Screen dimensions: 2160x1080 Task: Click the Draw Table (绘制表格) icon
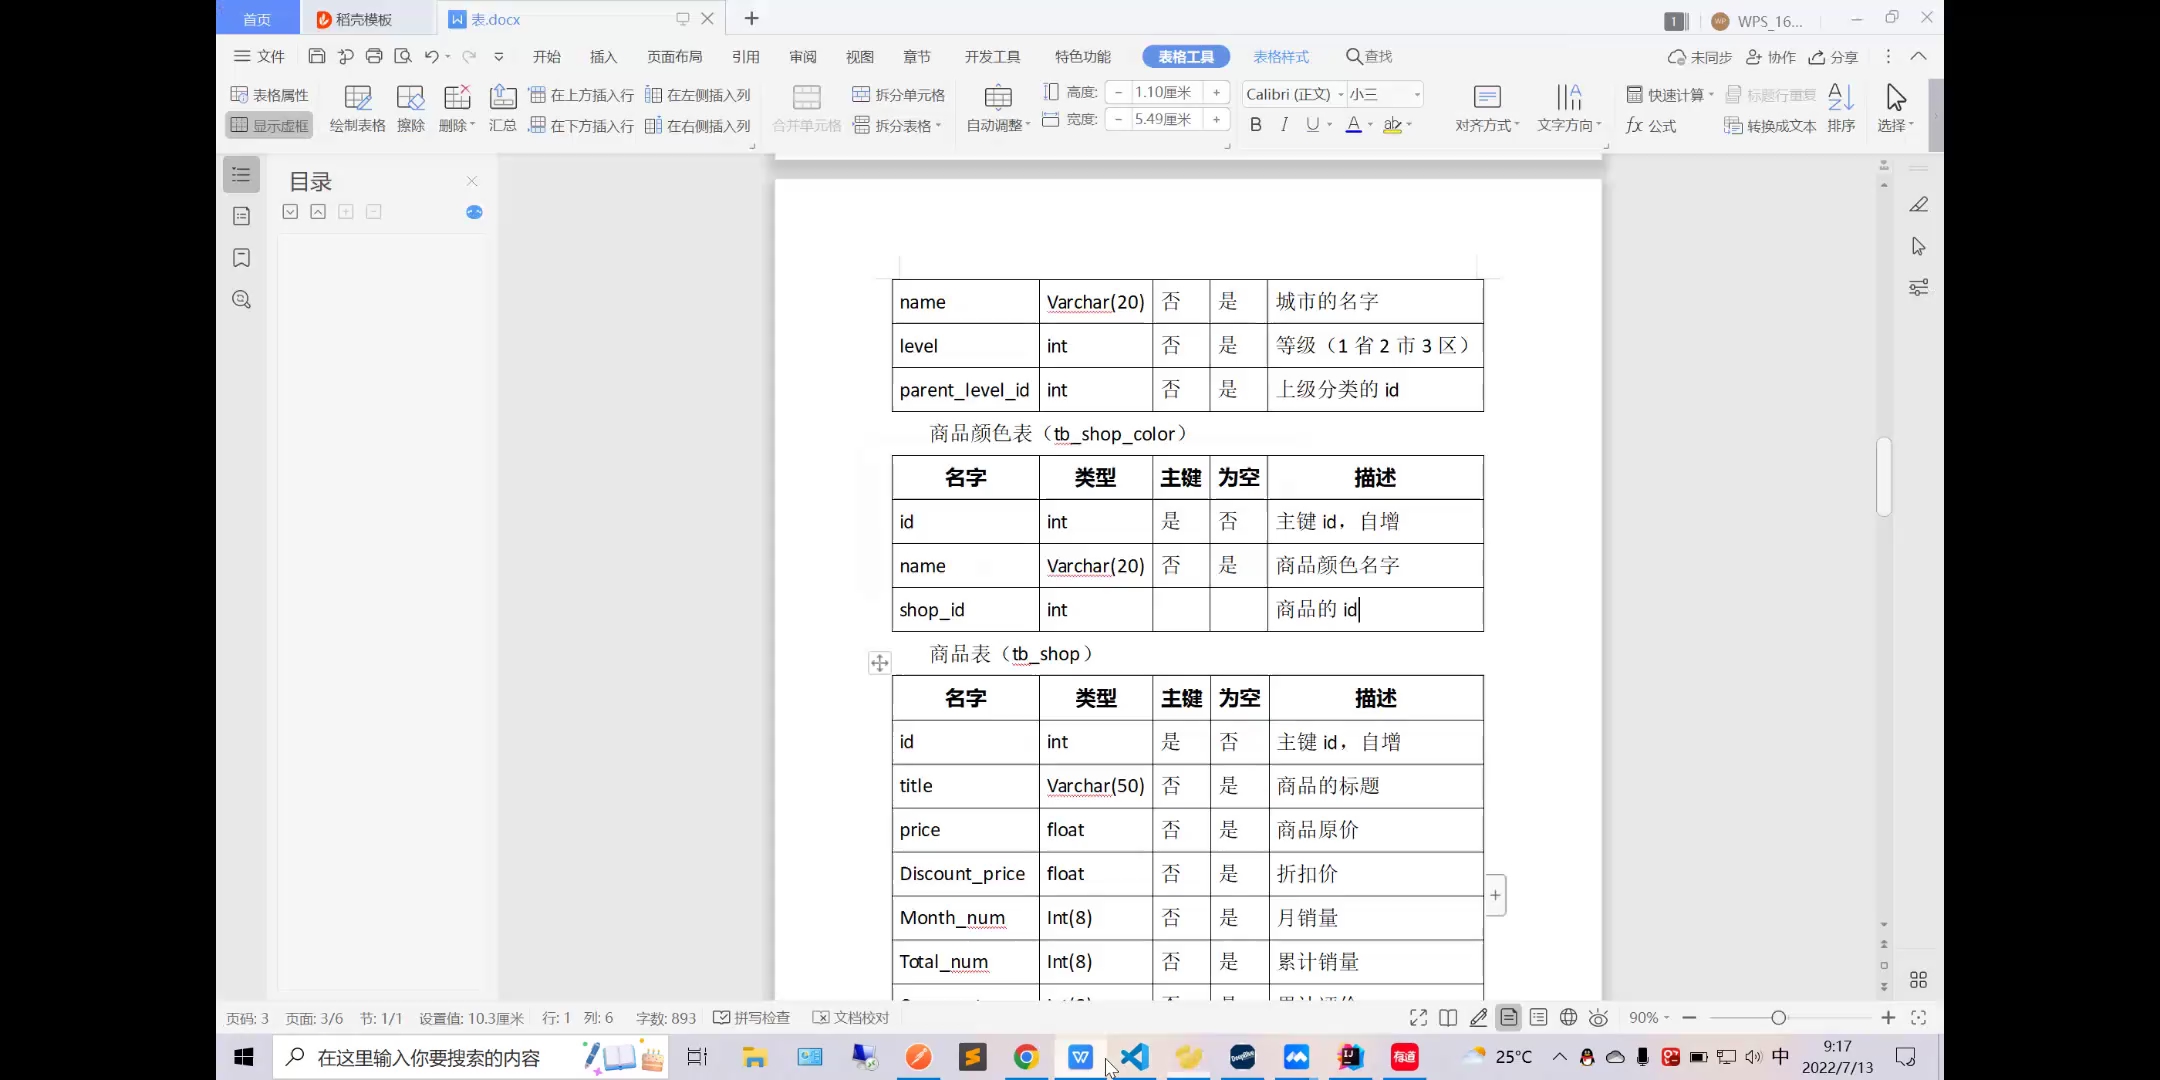(x=357, y=98)
